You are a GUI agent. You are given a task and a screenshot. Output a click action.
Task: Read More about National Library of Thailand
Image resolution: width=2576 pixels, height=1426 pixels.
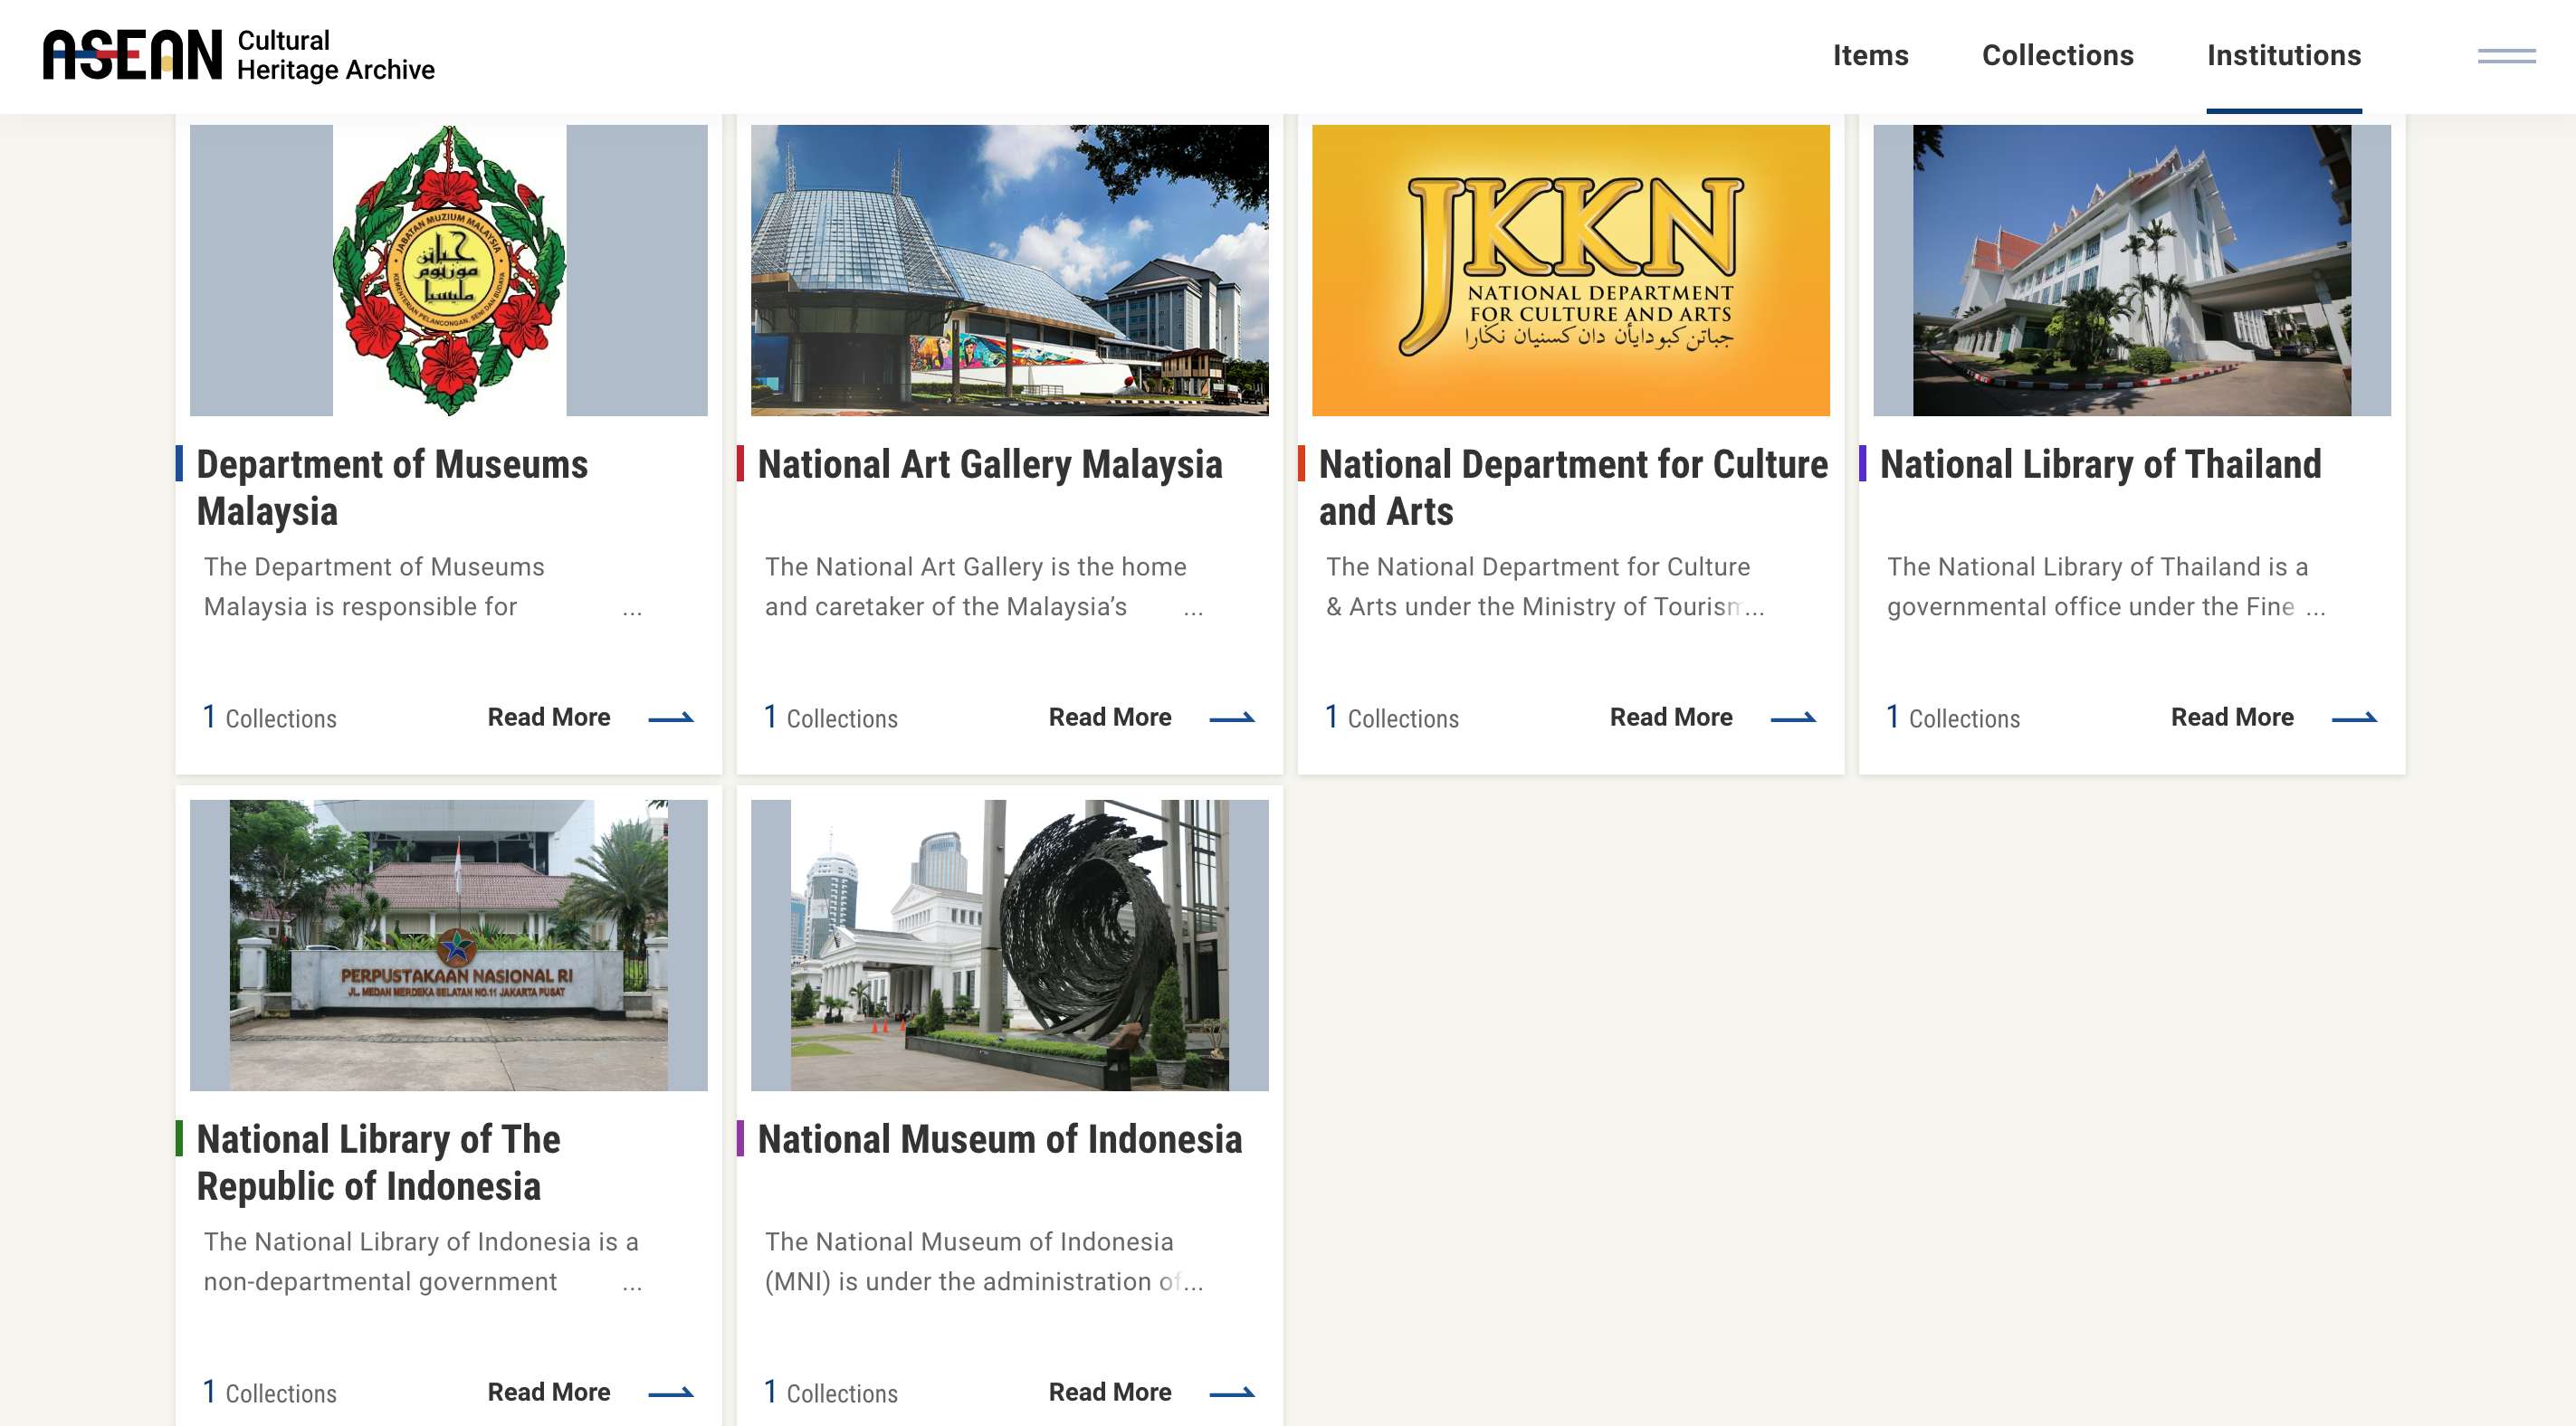(x=2232, y=717)
